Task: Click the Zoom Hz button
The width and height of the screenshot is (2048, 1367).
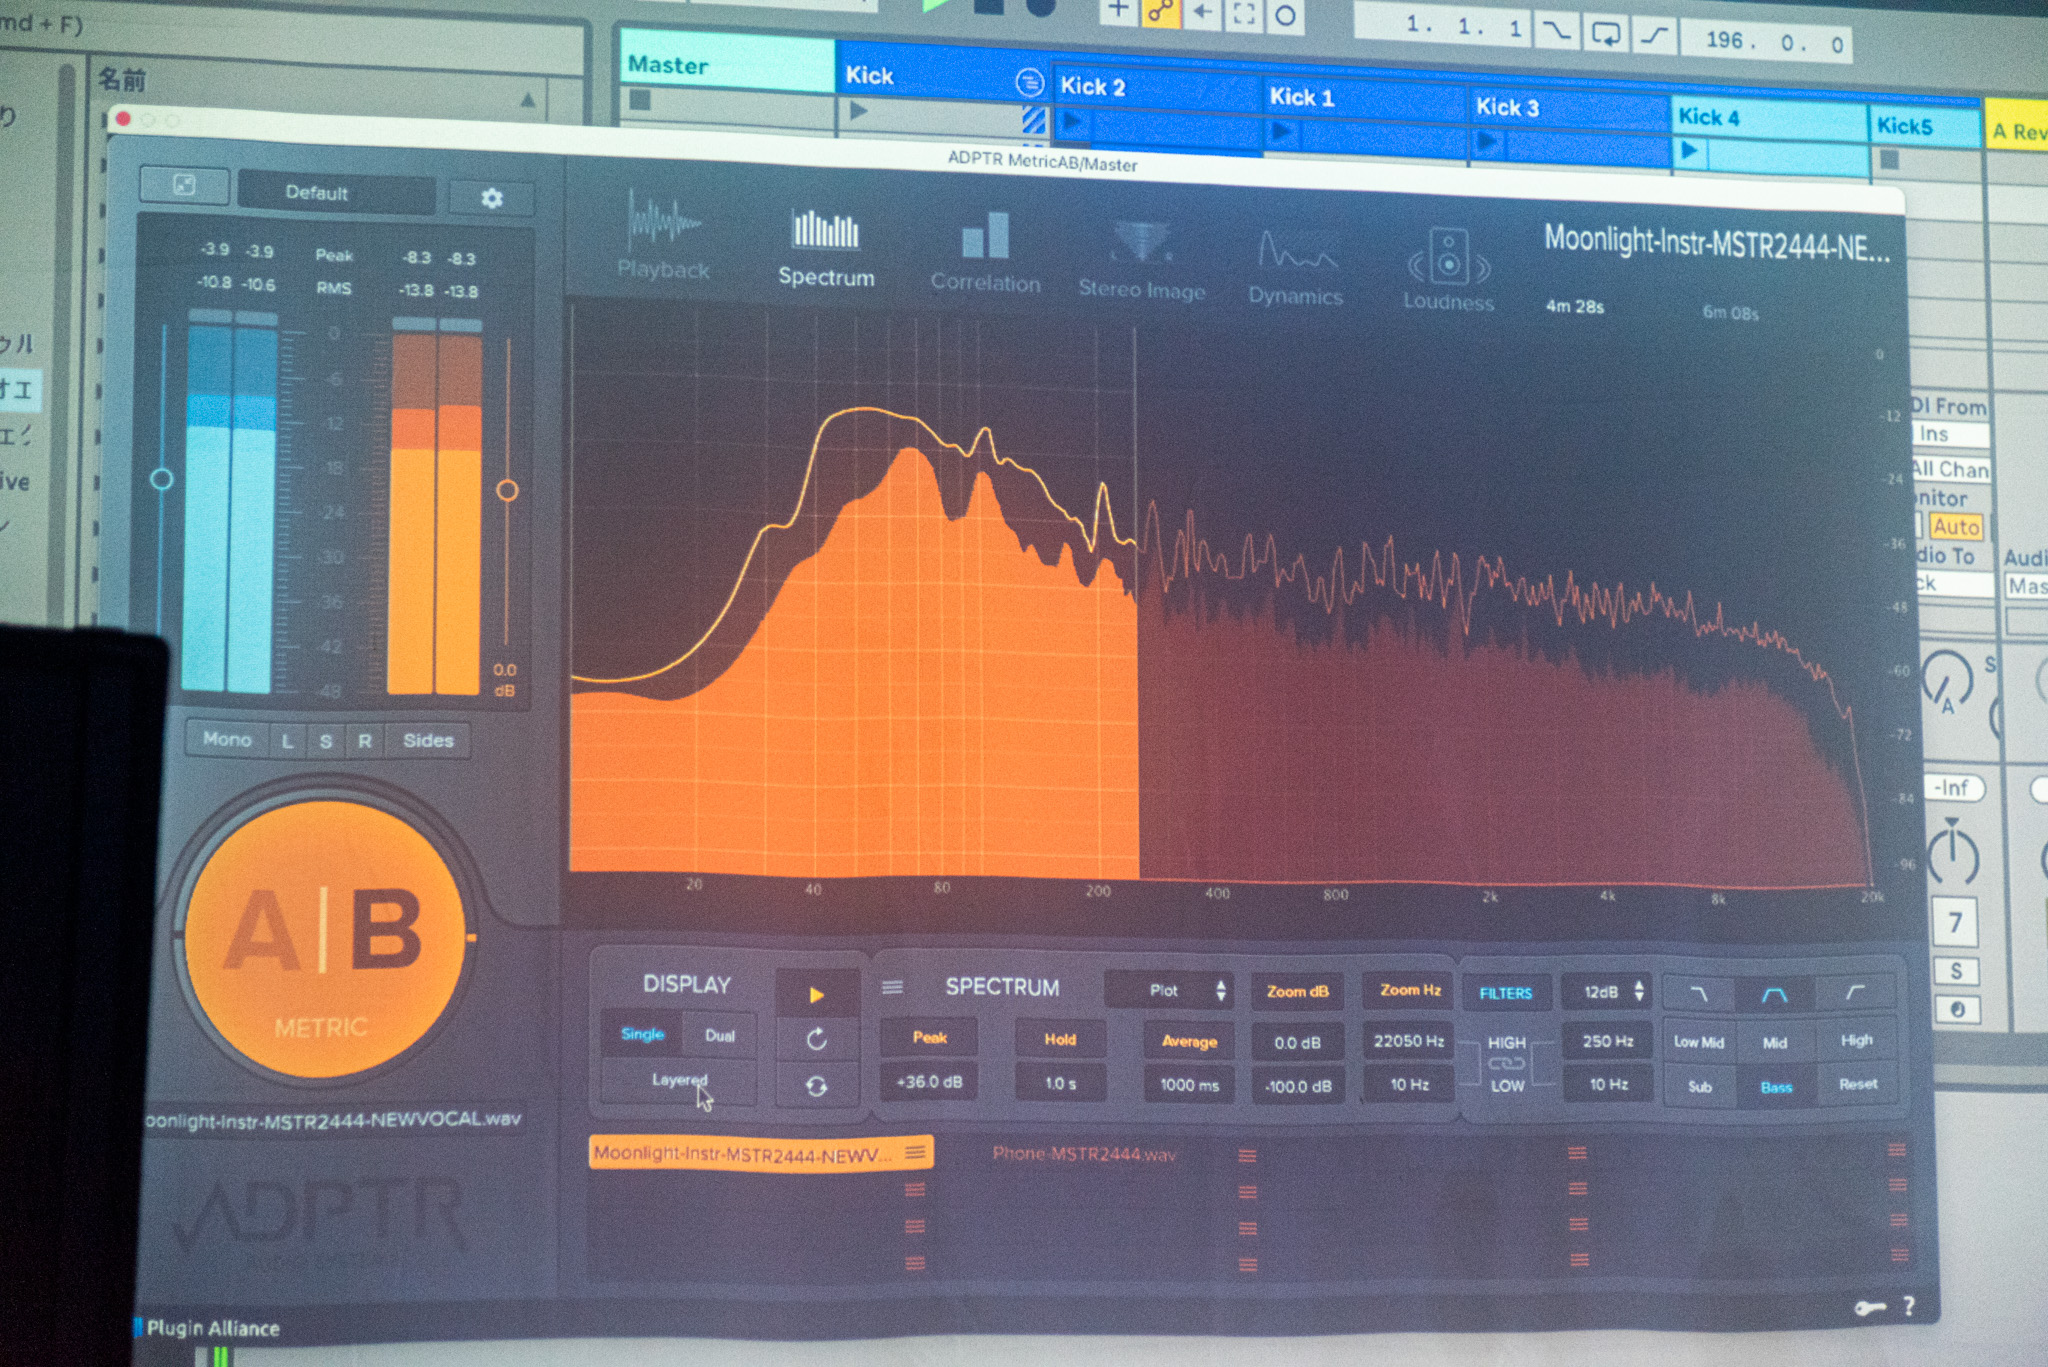Action: (x=1410, y=990)
